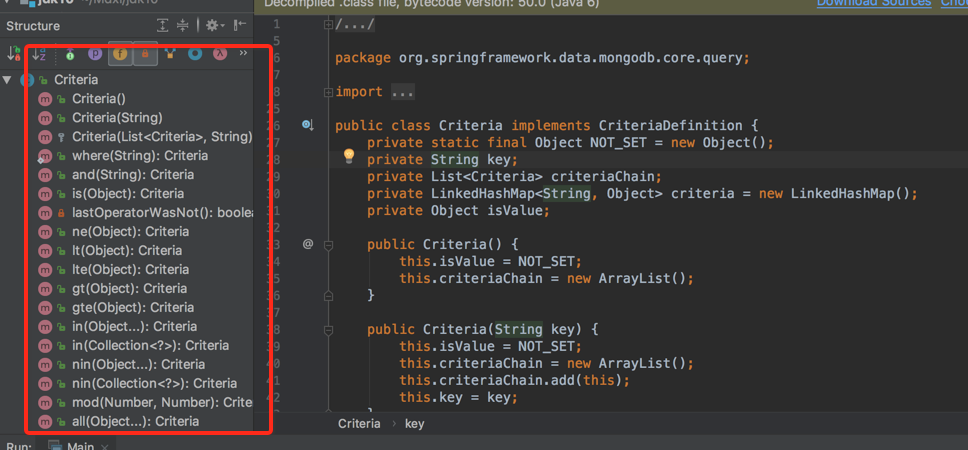
Task: Click CriteriaDefinition in class declaration
Action: (x=670, y=126)
